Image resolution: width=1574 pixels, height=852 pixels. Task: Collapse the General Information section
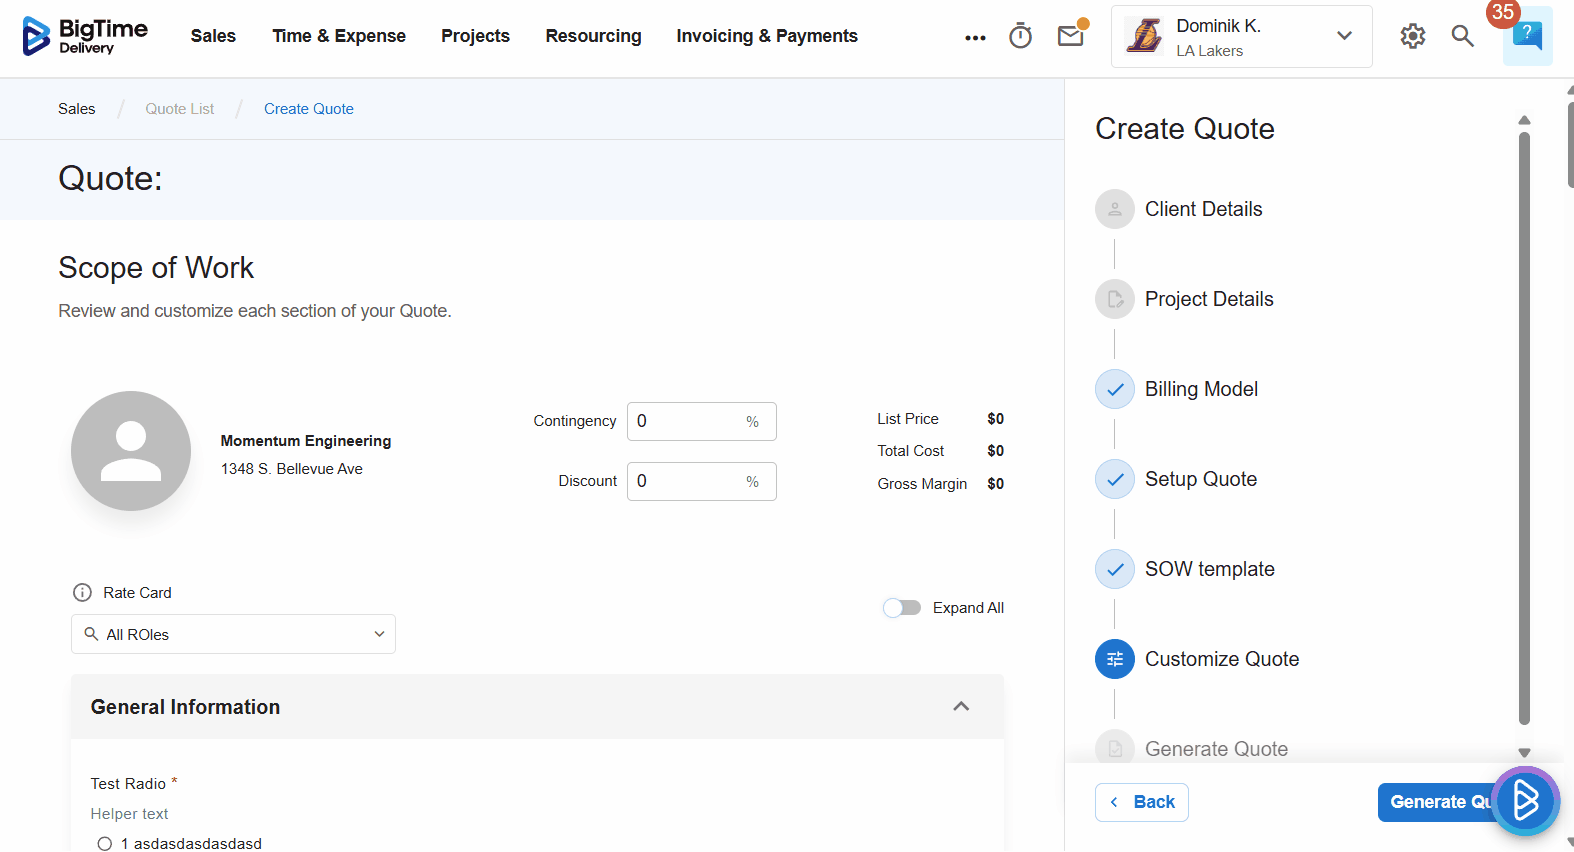point(961,707)
